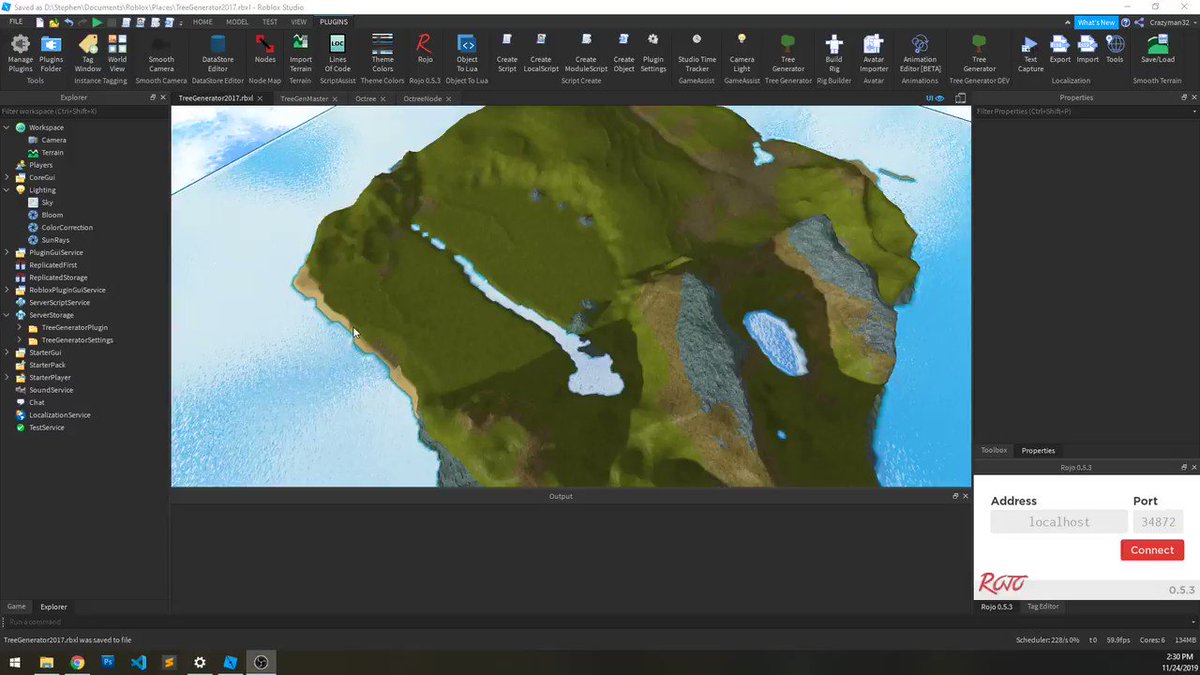Switch to the VIEW ribbon tab
Image resolution: width=1200 pixels, height=675 pixels.
299,21
